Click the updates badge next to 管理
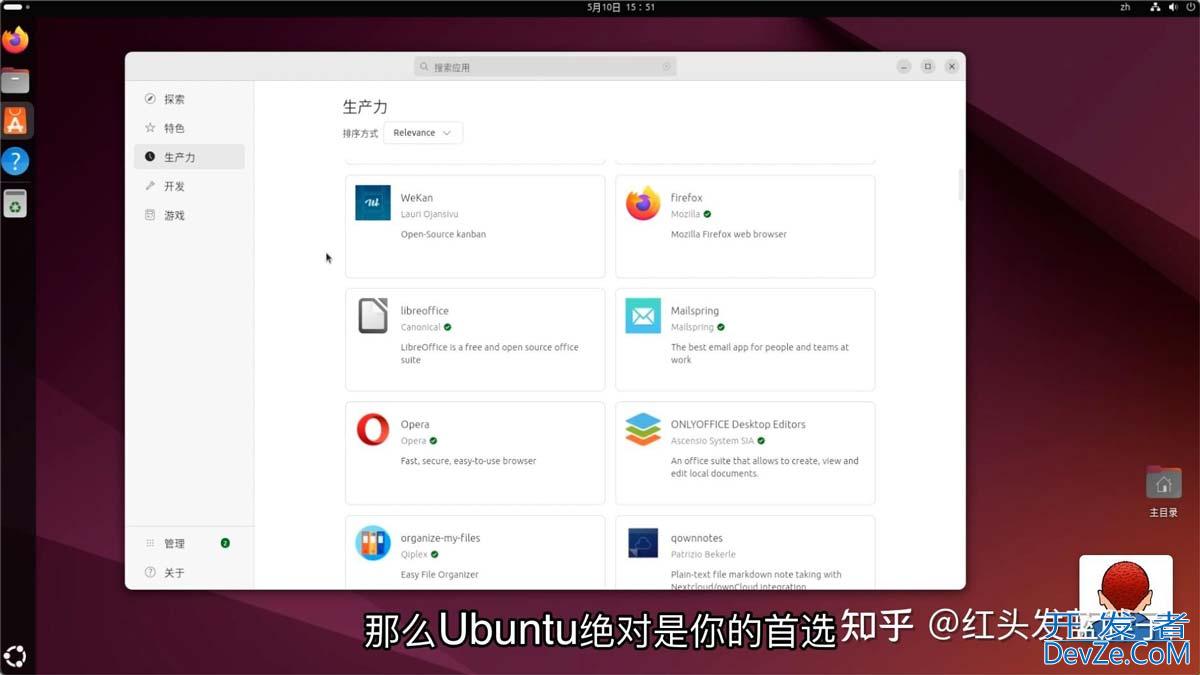This screenshot has height=675, width=1200. click(225, 543)
